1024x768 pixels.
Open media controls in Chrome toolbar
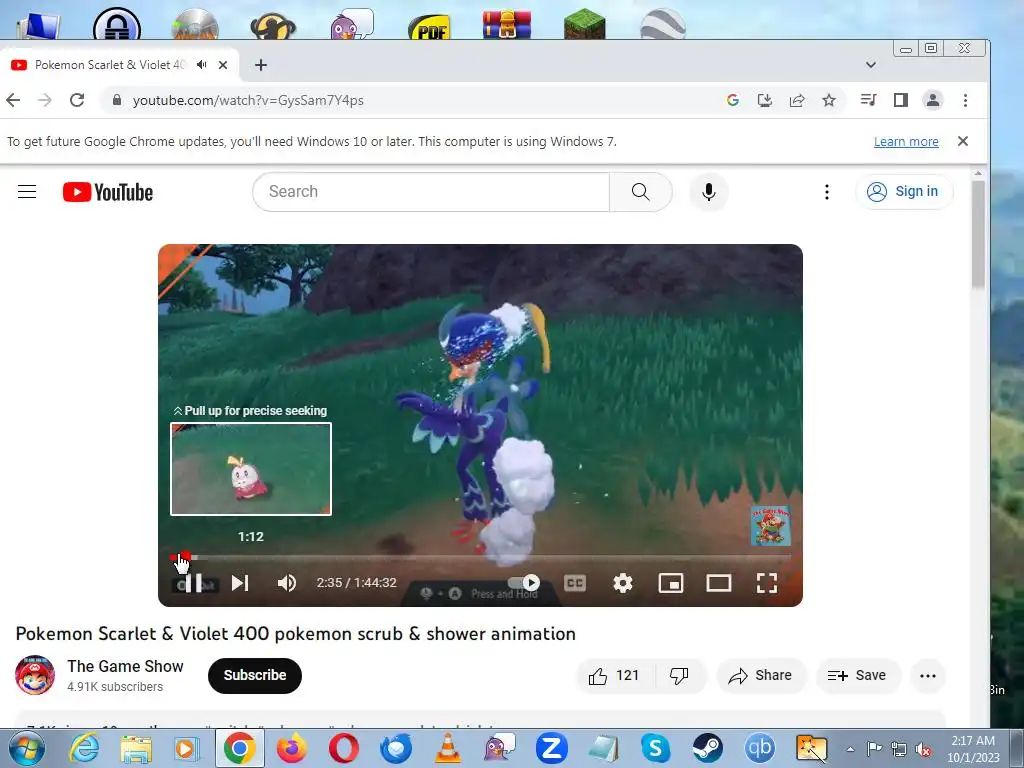(x=869, y=100)
